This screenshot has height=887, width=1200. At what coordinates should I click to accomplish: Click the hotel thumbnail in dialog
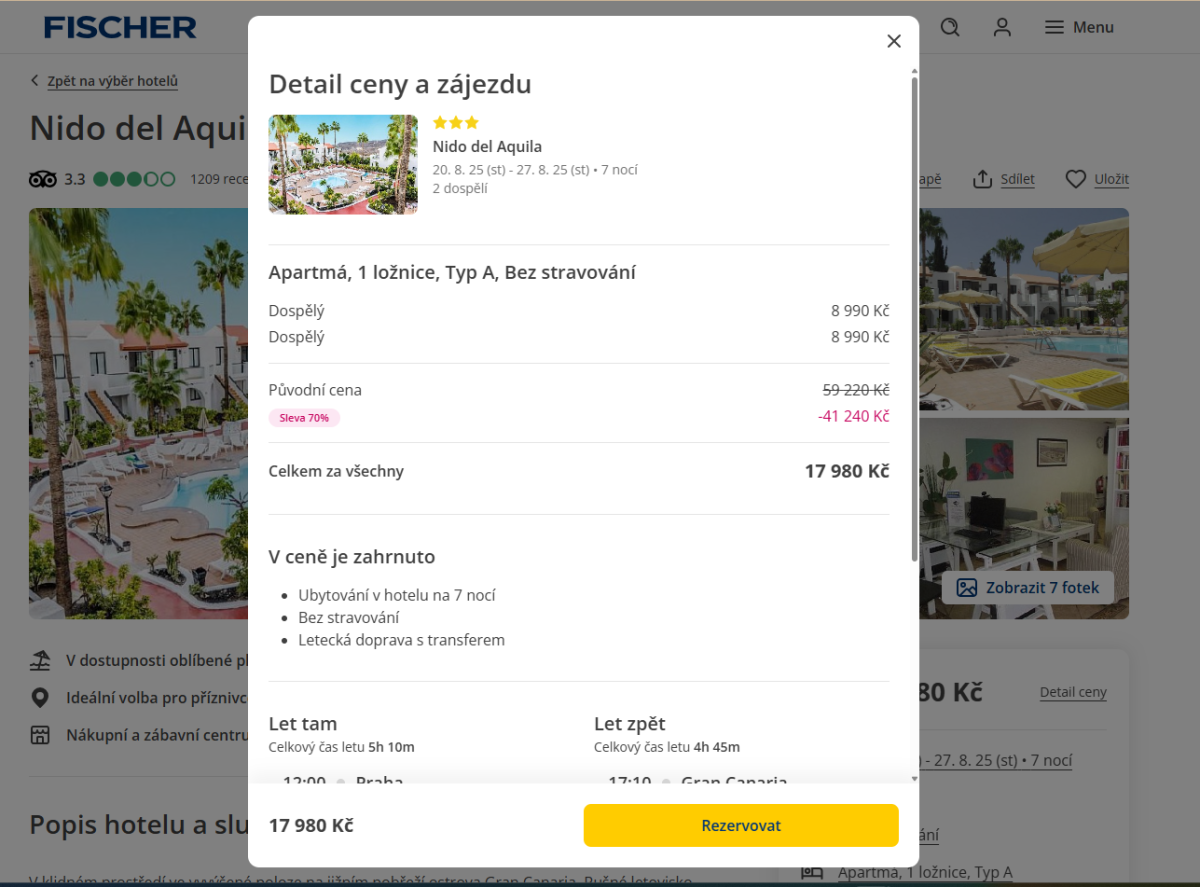click(x=343, y=164)
